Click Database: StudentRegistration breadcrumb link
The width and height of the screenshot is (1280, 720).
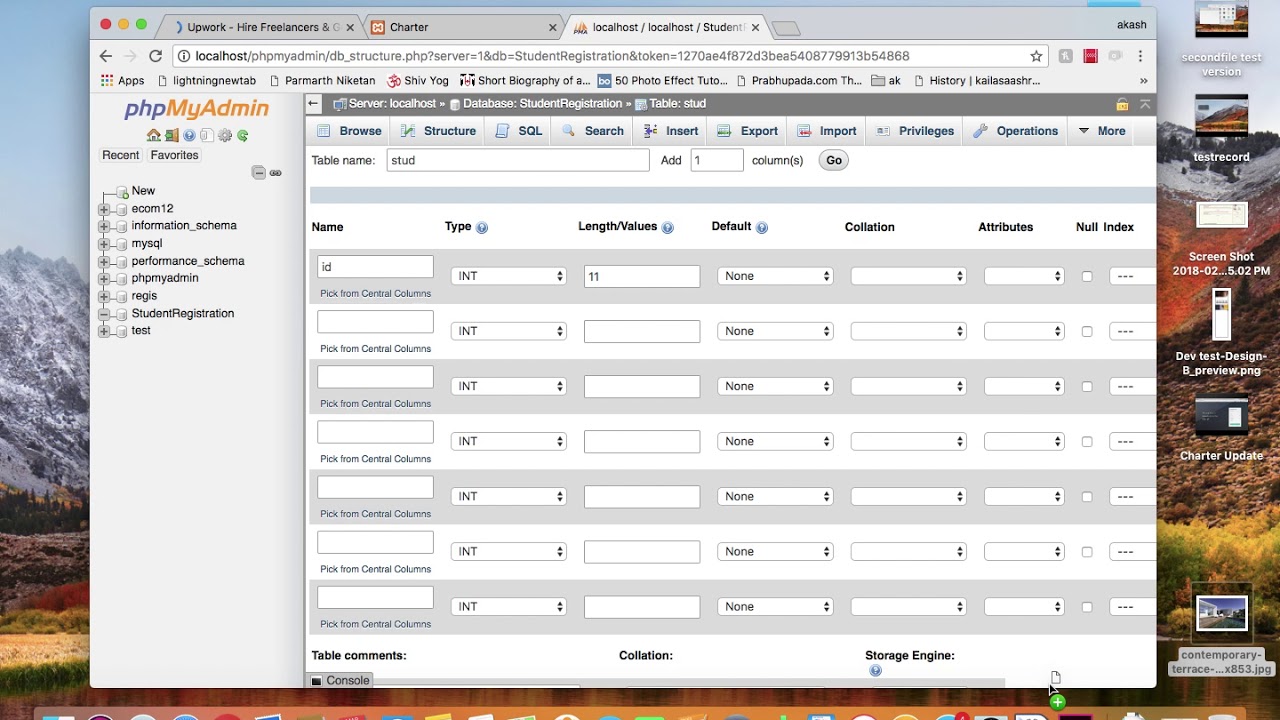(543, 104)
